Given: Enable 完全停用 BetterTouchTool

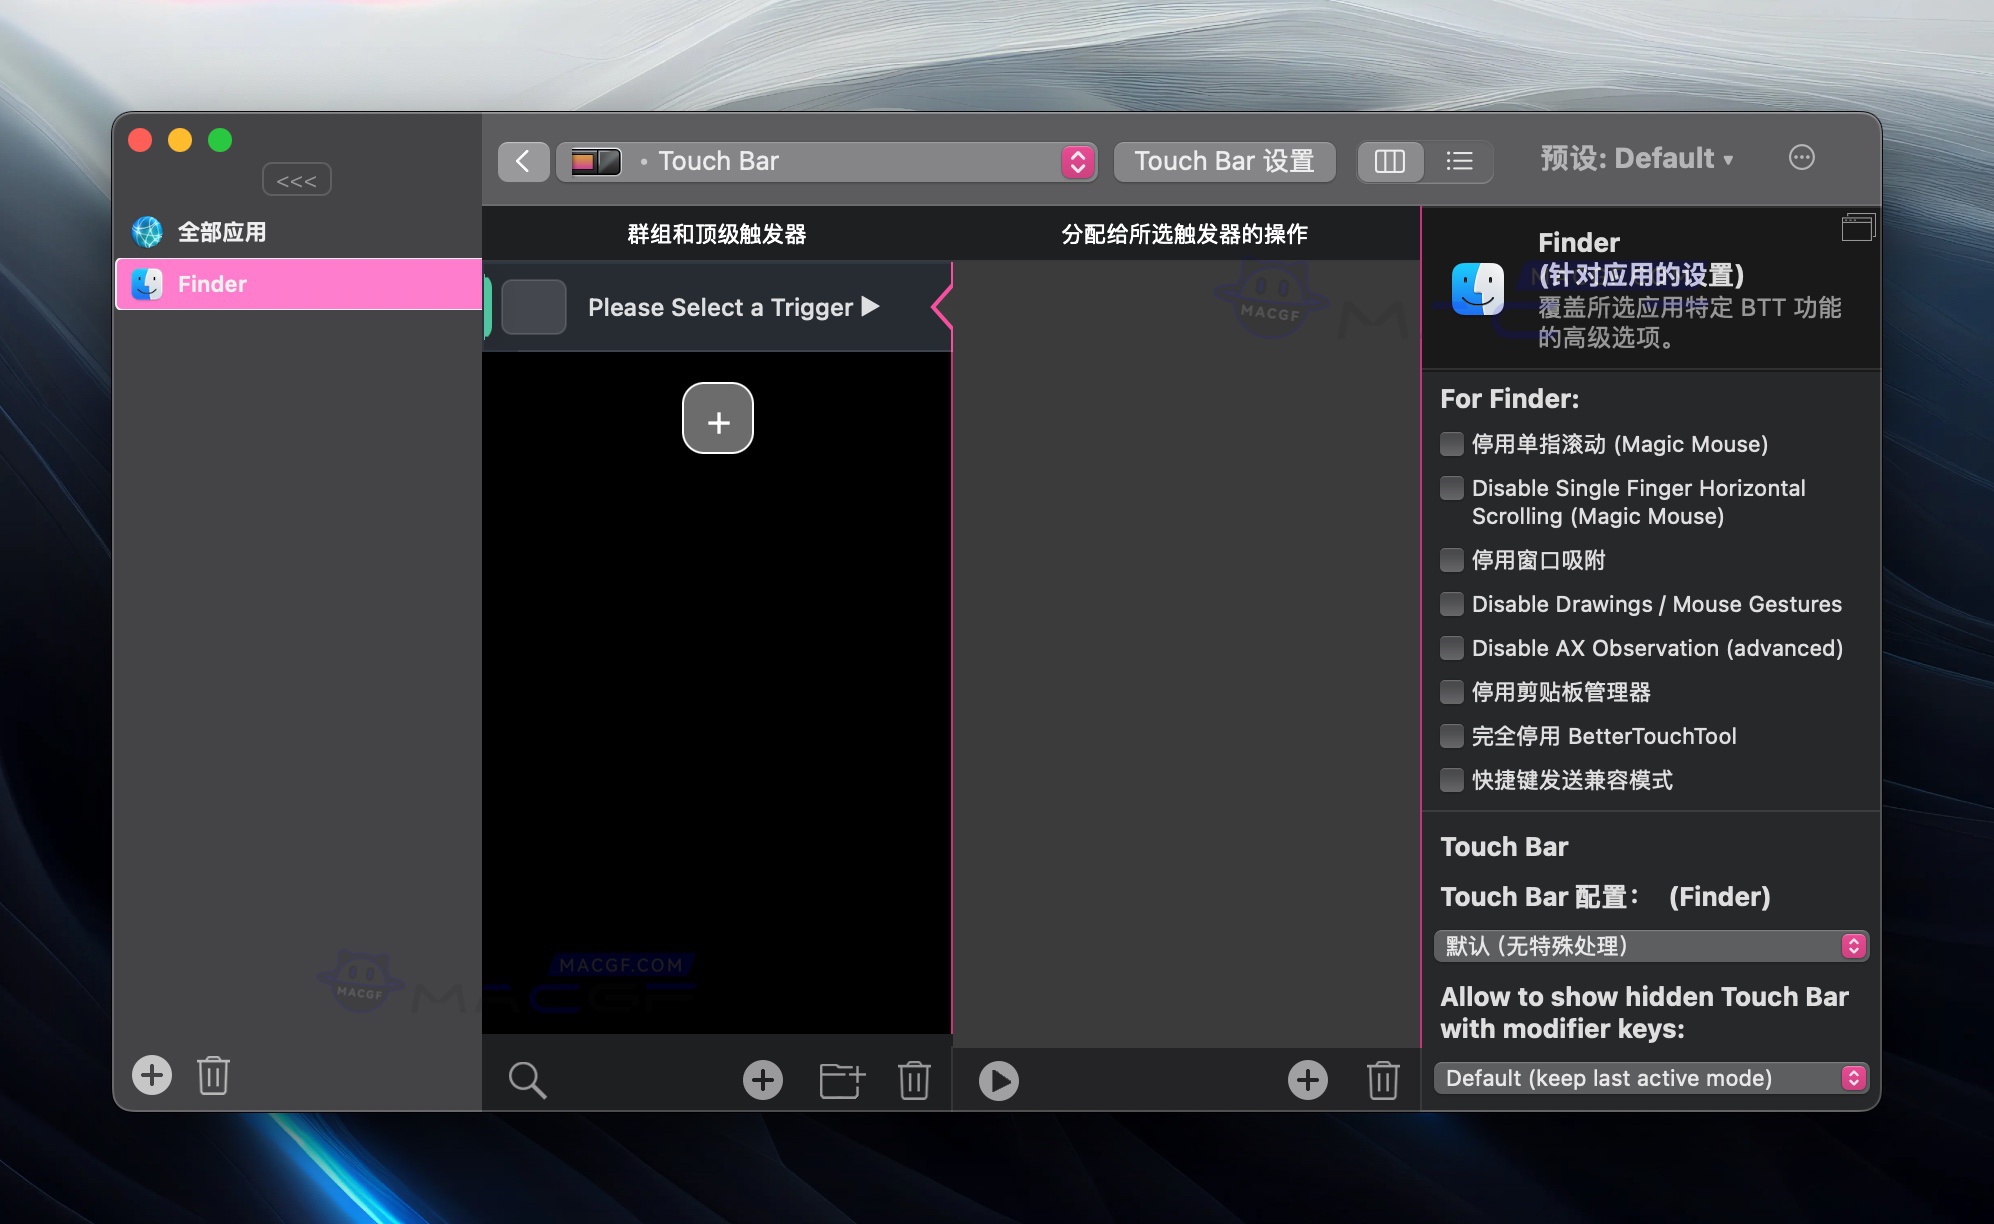Looking at the screenshot, I should [x=1452, y=736].
